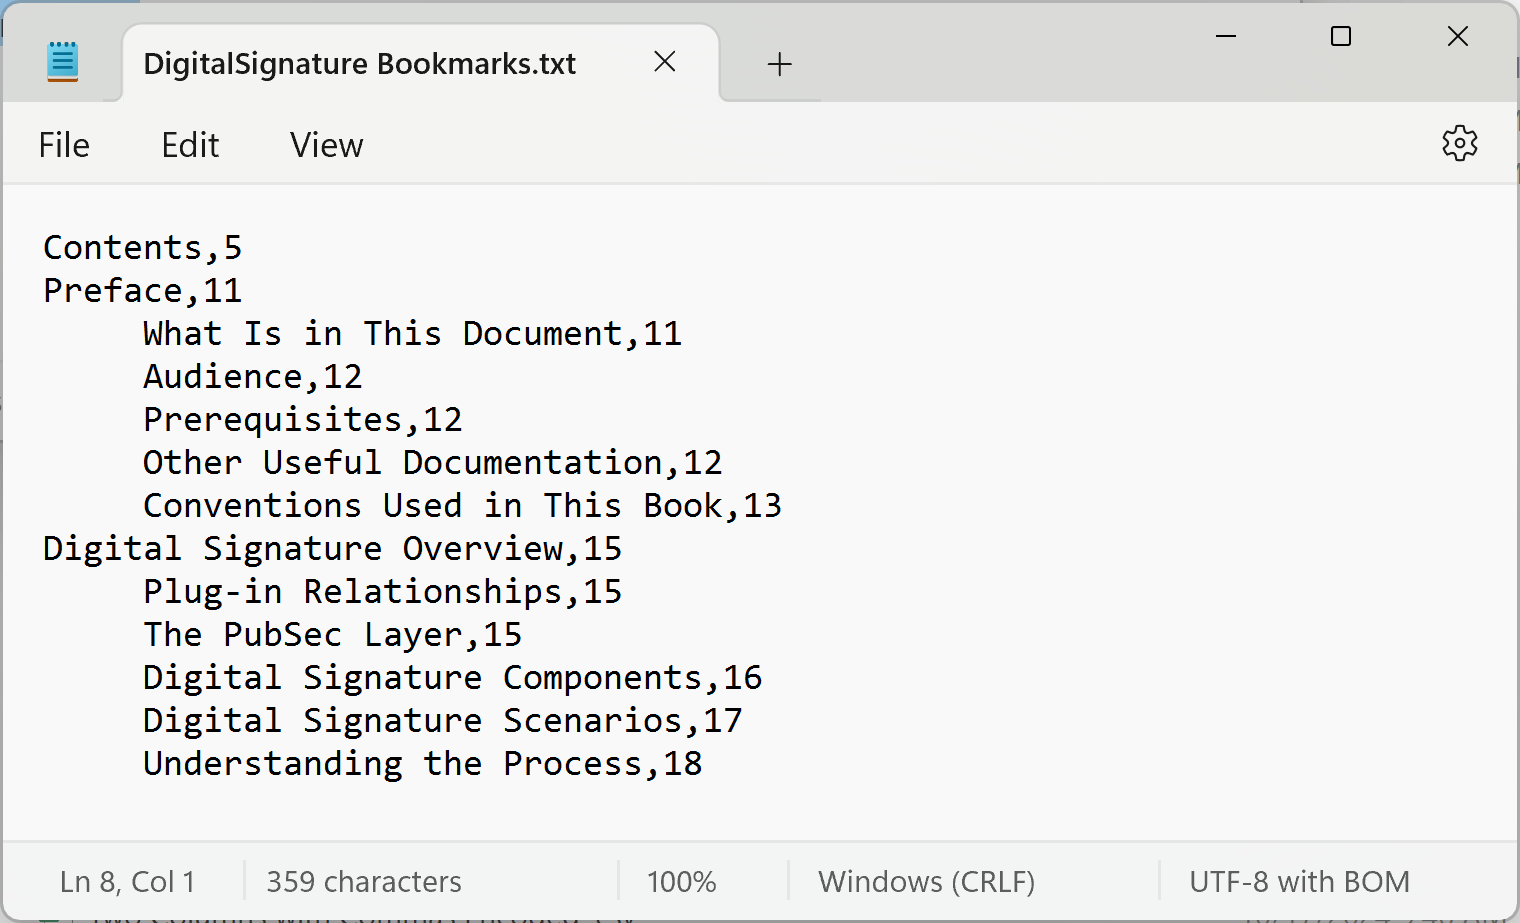Viewport: 1520px width, 923px height.
Task: Click line "Other Useful Documentation,12"
Action: point(432,462)
